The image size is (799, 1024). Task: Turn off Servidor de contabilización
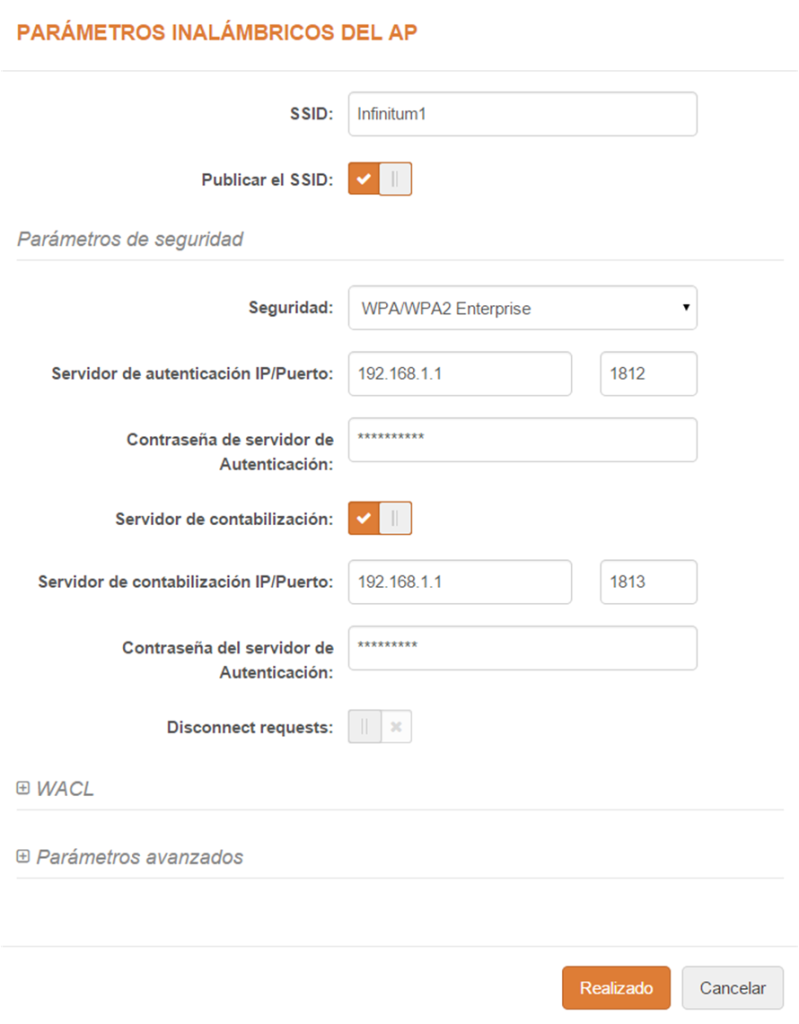tap(394, 518)
